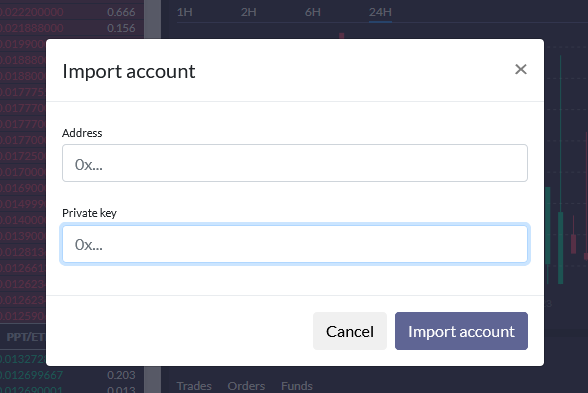Click the order book vertical scrollbar
Image resolution: width=588 pixels, height=393 pixels.
tap(153, 196)
